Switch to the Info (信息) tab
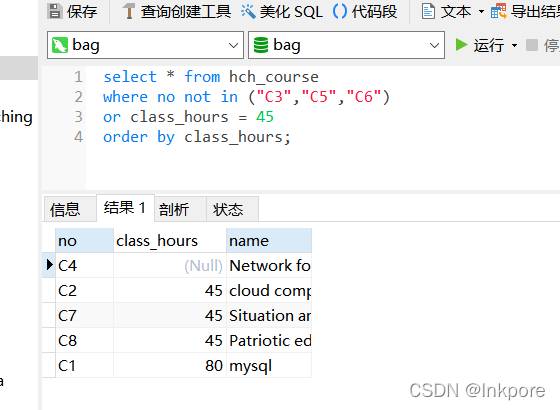The image size is (560, 410). pos(70,209)
